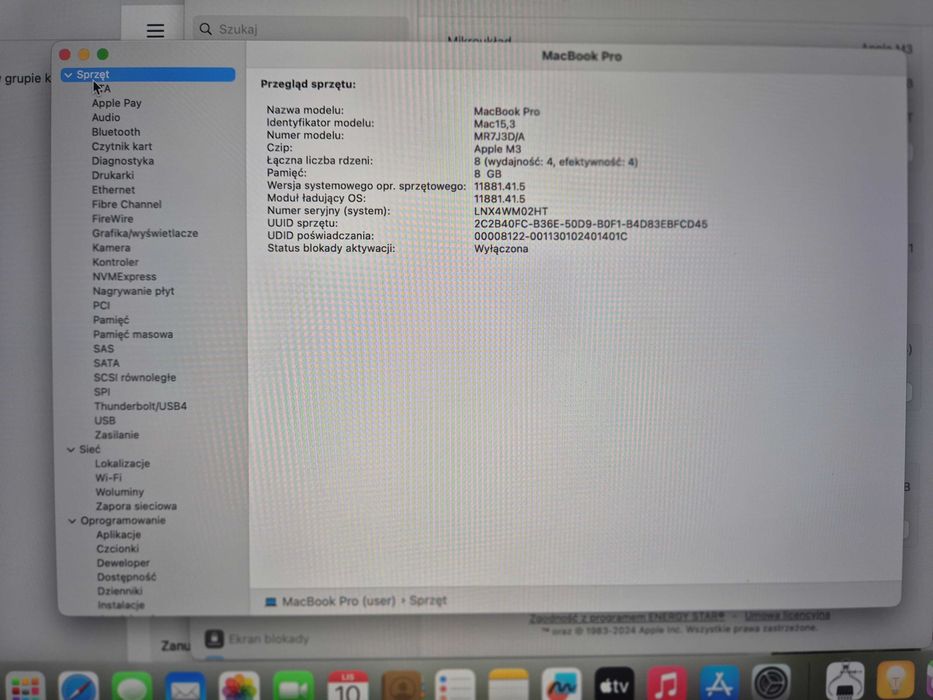Launch Safari from the Dock

(78, 687)
